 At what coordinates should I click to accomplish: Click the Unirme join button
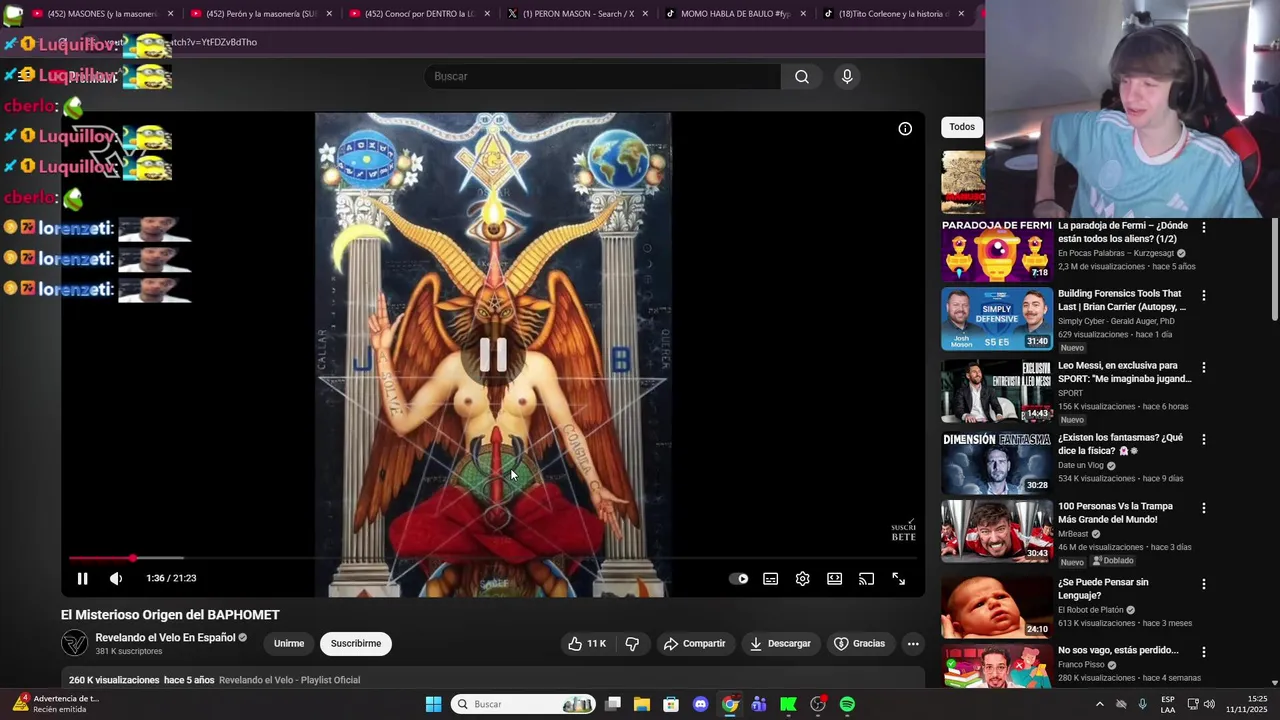pyautogui.click(x=289, y=643)
